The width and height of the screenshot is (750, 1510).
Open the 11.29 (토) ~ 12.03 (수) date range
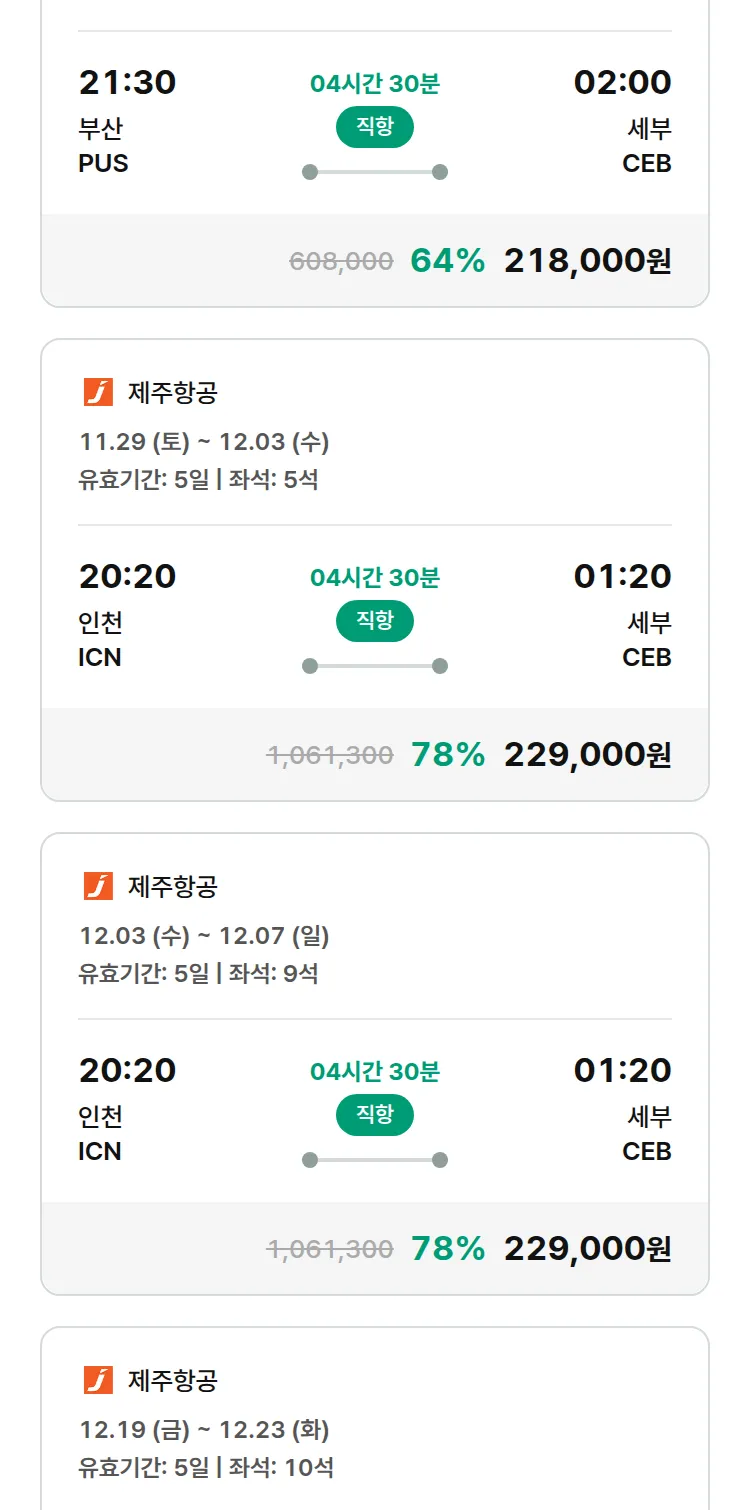[x=204, y=442]
